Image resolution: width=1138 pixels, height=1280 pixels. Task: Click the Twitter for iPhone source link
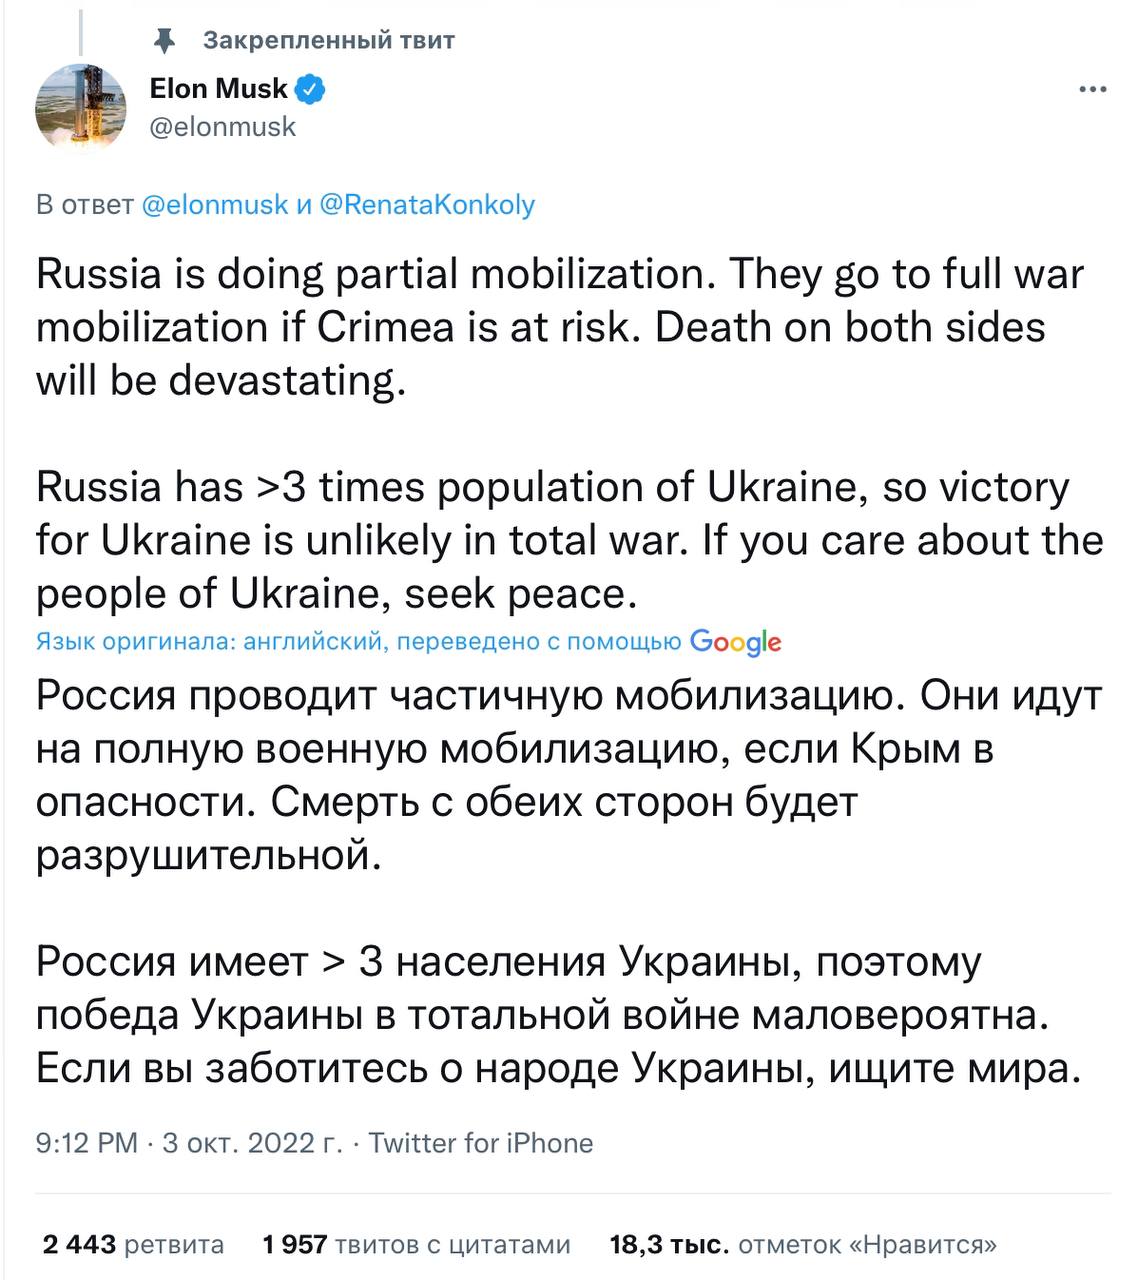[481, 1143]
